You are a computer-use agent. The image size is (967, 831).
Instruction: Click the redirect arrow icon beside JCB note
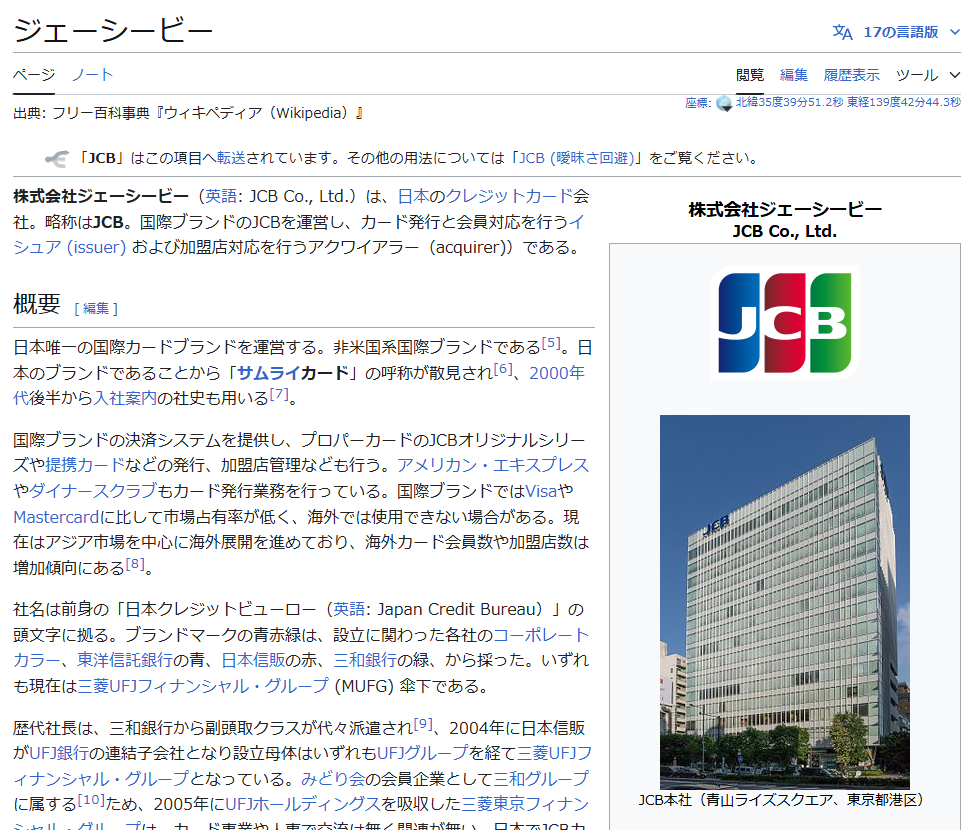57,159
